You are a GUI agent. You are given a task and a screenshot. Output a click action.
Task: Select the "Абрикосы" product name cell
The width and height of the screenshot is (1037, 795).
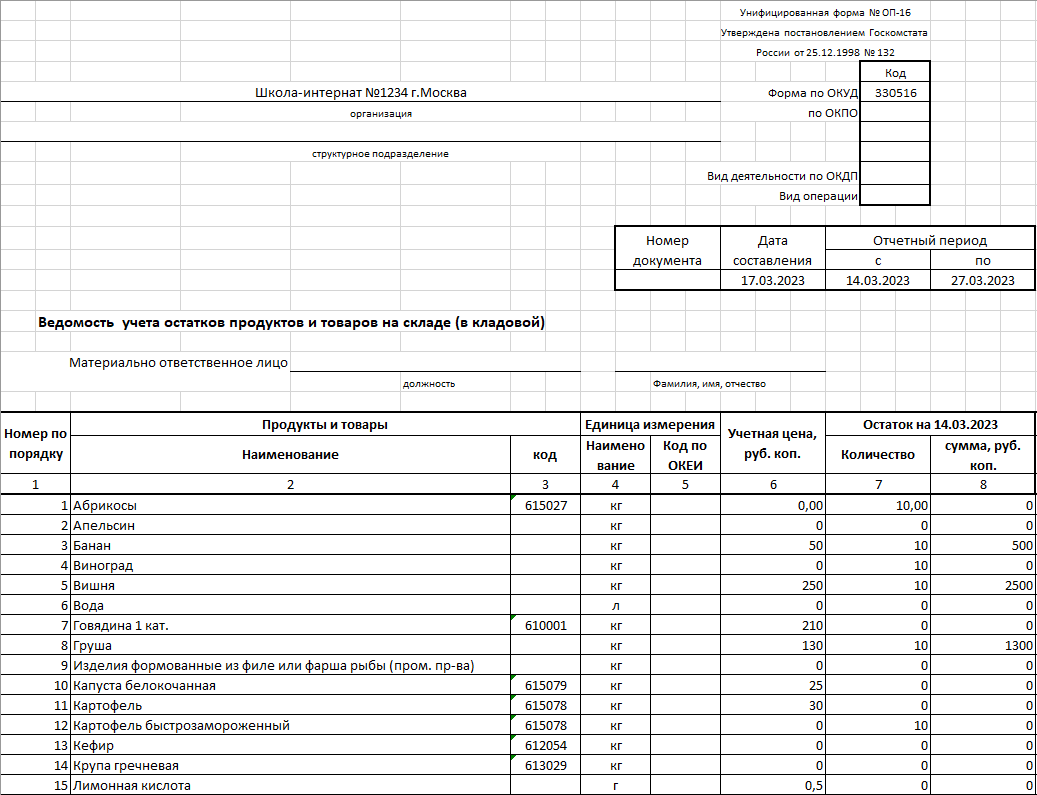291,505
